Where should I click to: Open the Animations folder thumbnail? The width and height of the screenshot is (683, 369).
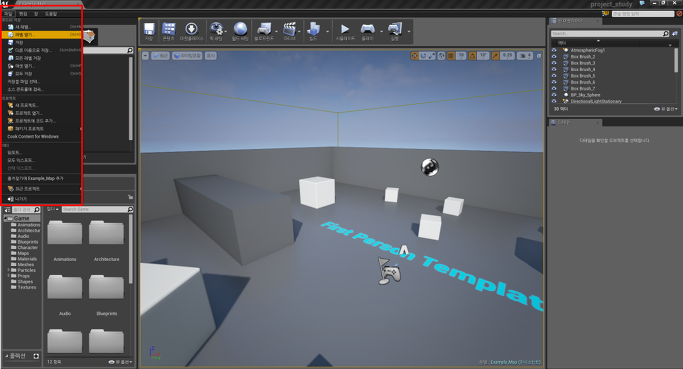coord(65,233)
